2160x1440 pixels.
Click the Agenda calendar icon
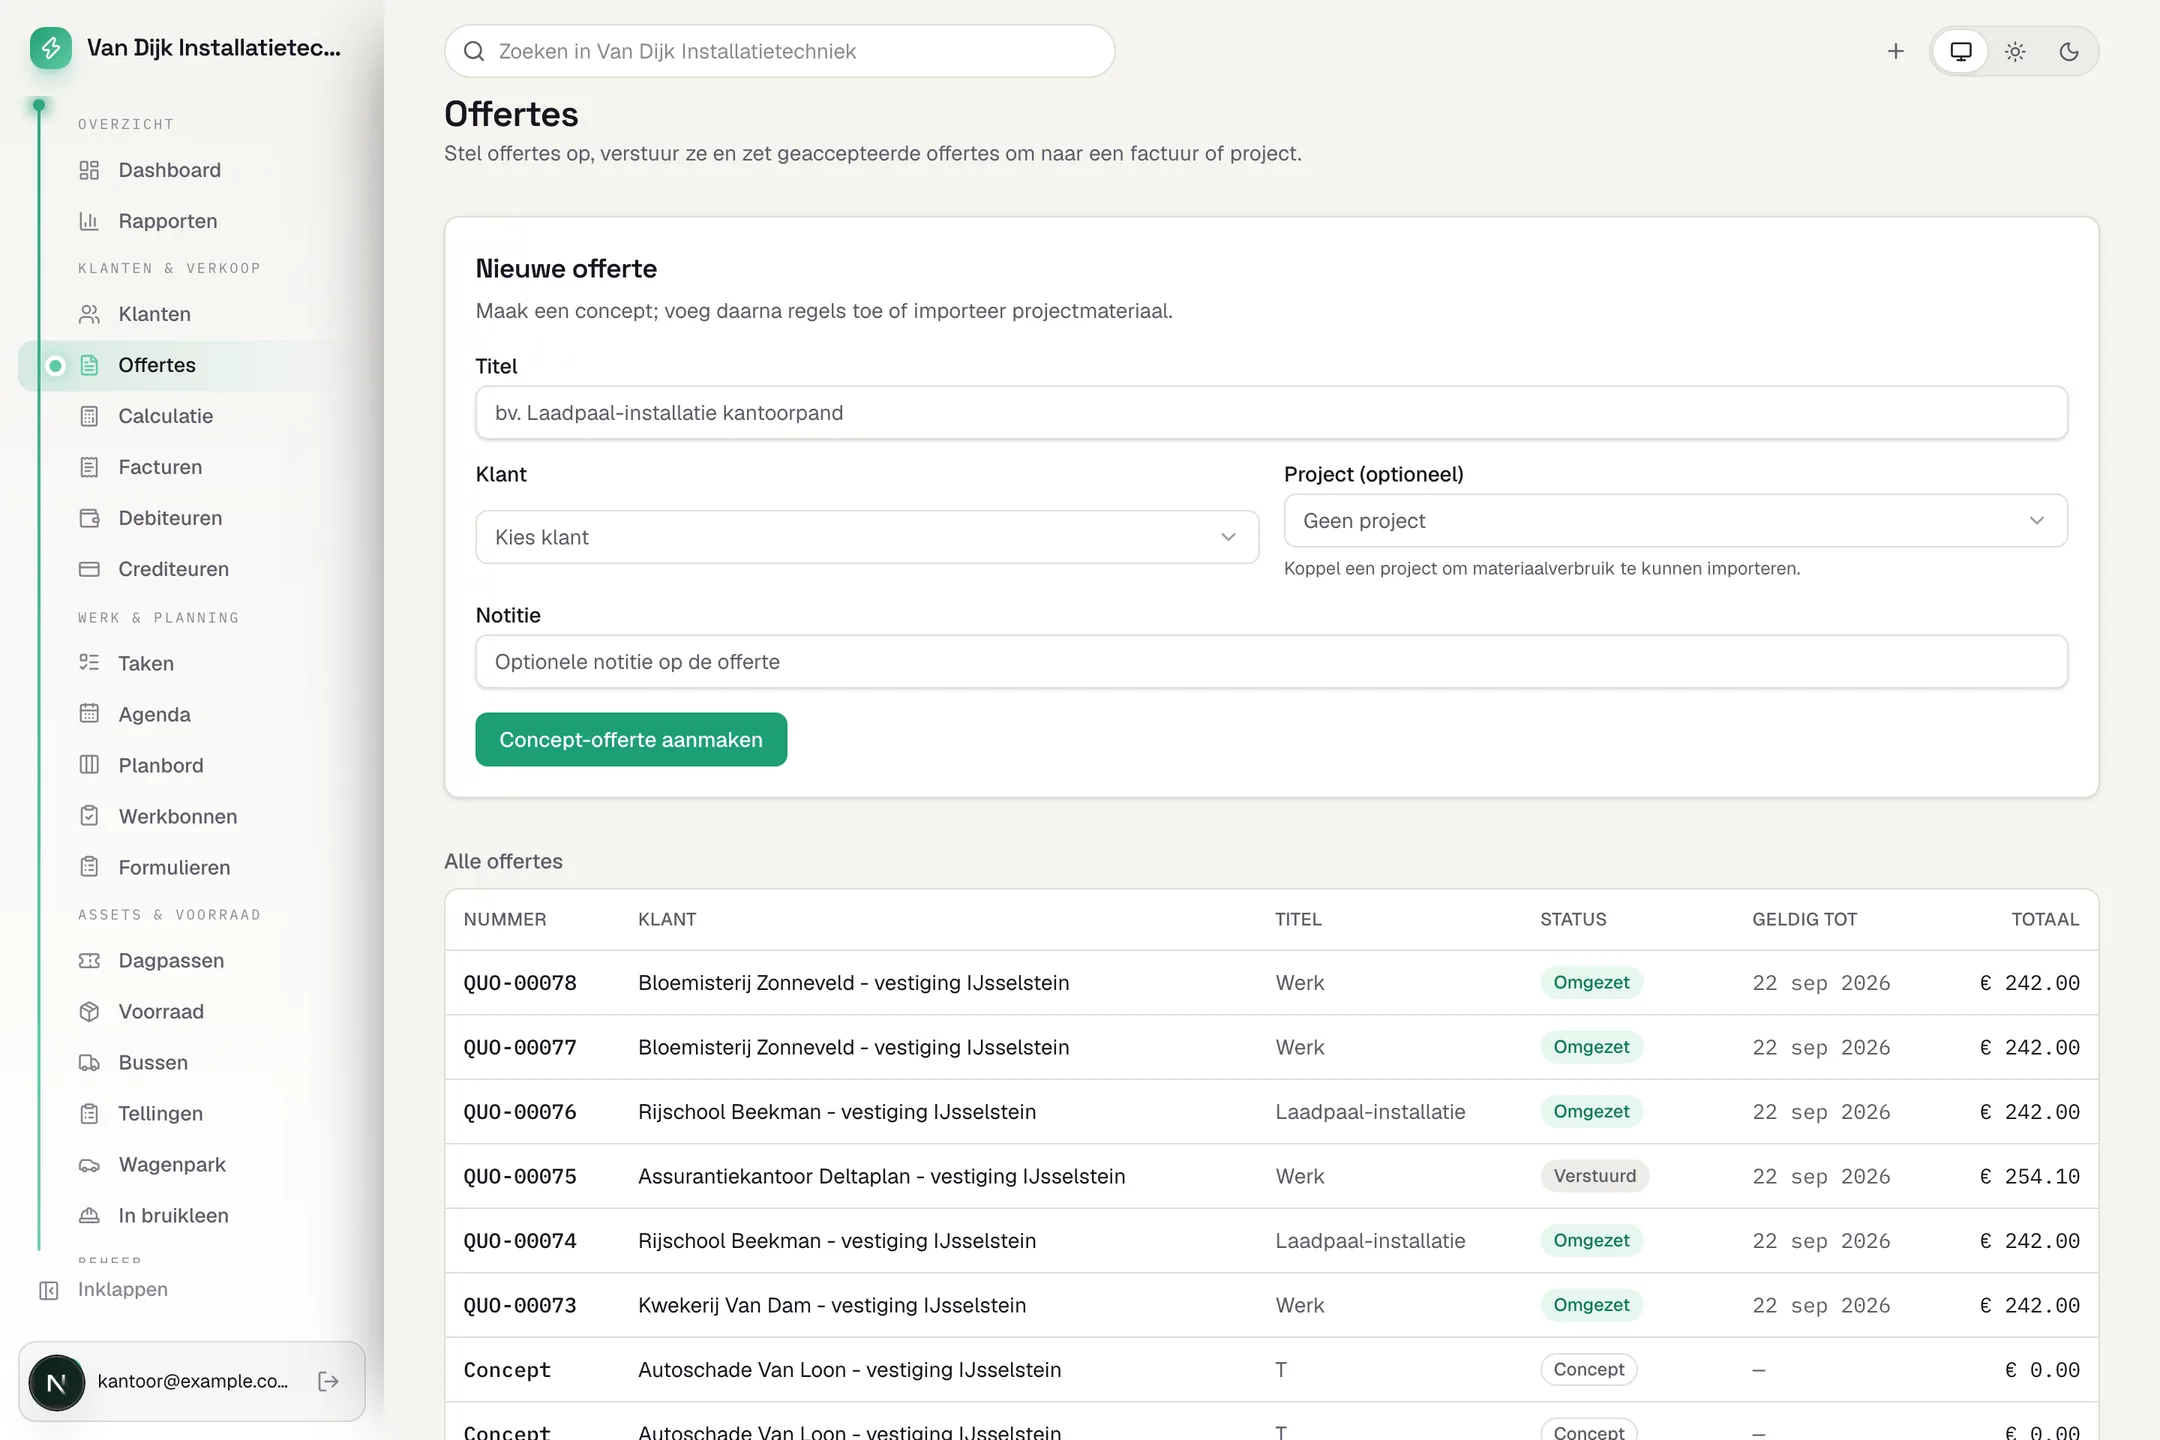[x=89, y=714]
